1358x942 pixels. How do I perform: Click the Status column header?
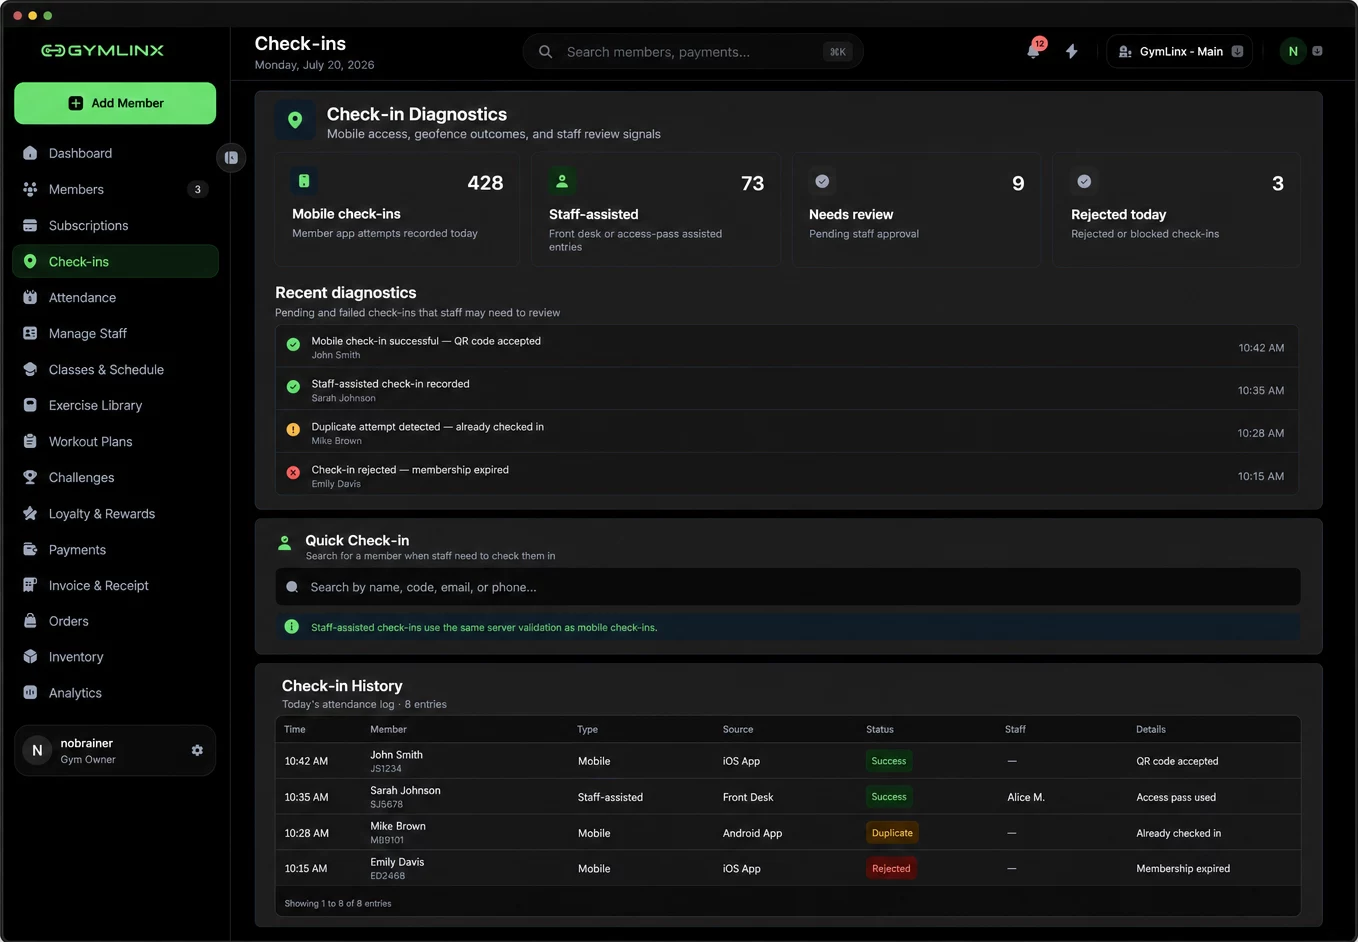tap(880, 729)
